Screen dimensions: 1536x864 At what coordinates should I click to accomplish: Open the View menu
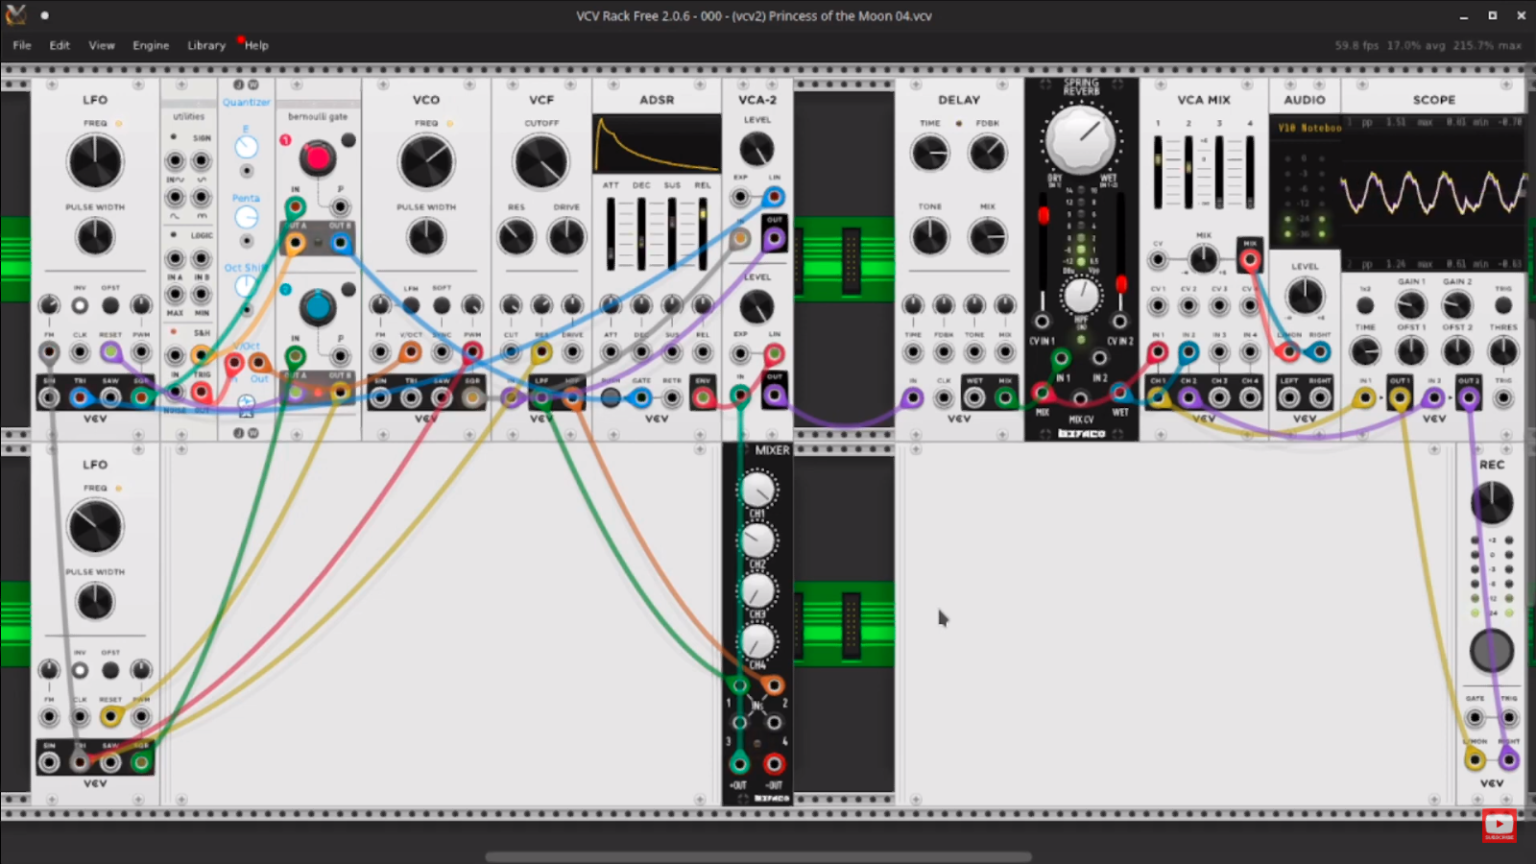tap(102, 45)
